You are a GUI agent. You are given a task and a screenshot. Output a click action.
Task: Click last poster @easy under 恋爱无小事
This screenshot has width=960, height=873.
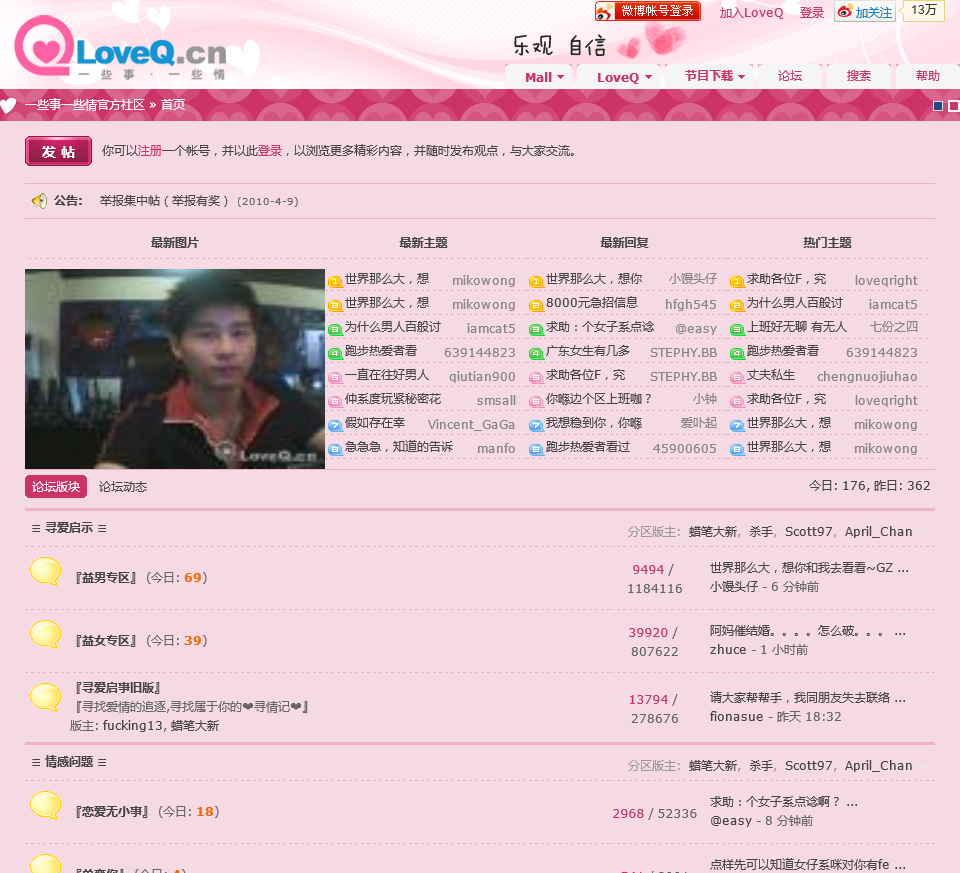[x=730, y=820]
